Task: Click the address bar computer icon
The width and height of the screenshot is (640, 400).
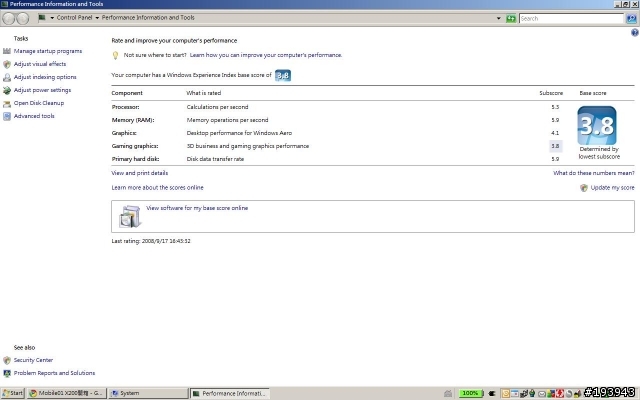Action: (x=42, y=18)
